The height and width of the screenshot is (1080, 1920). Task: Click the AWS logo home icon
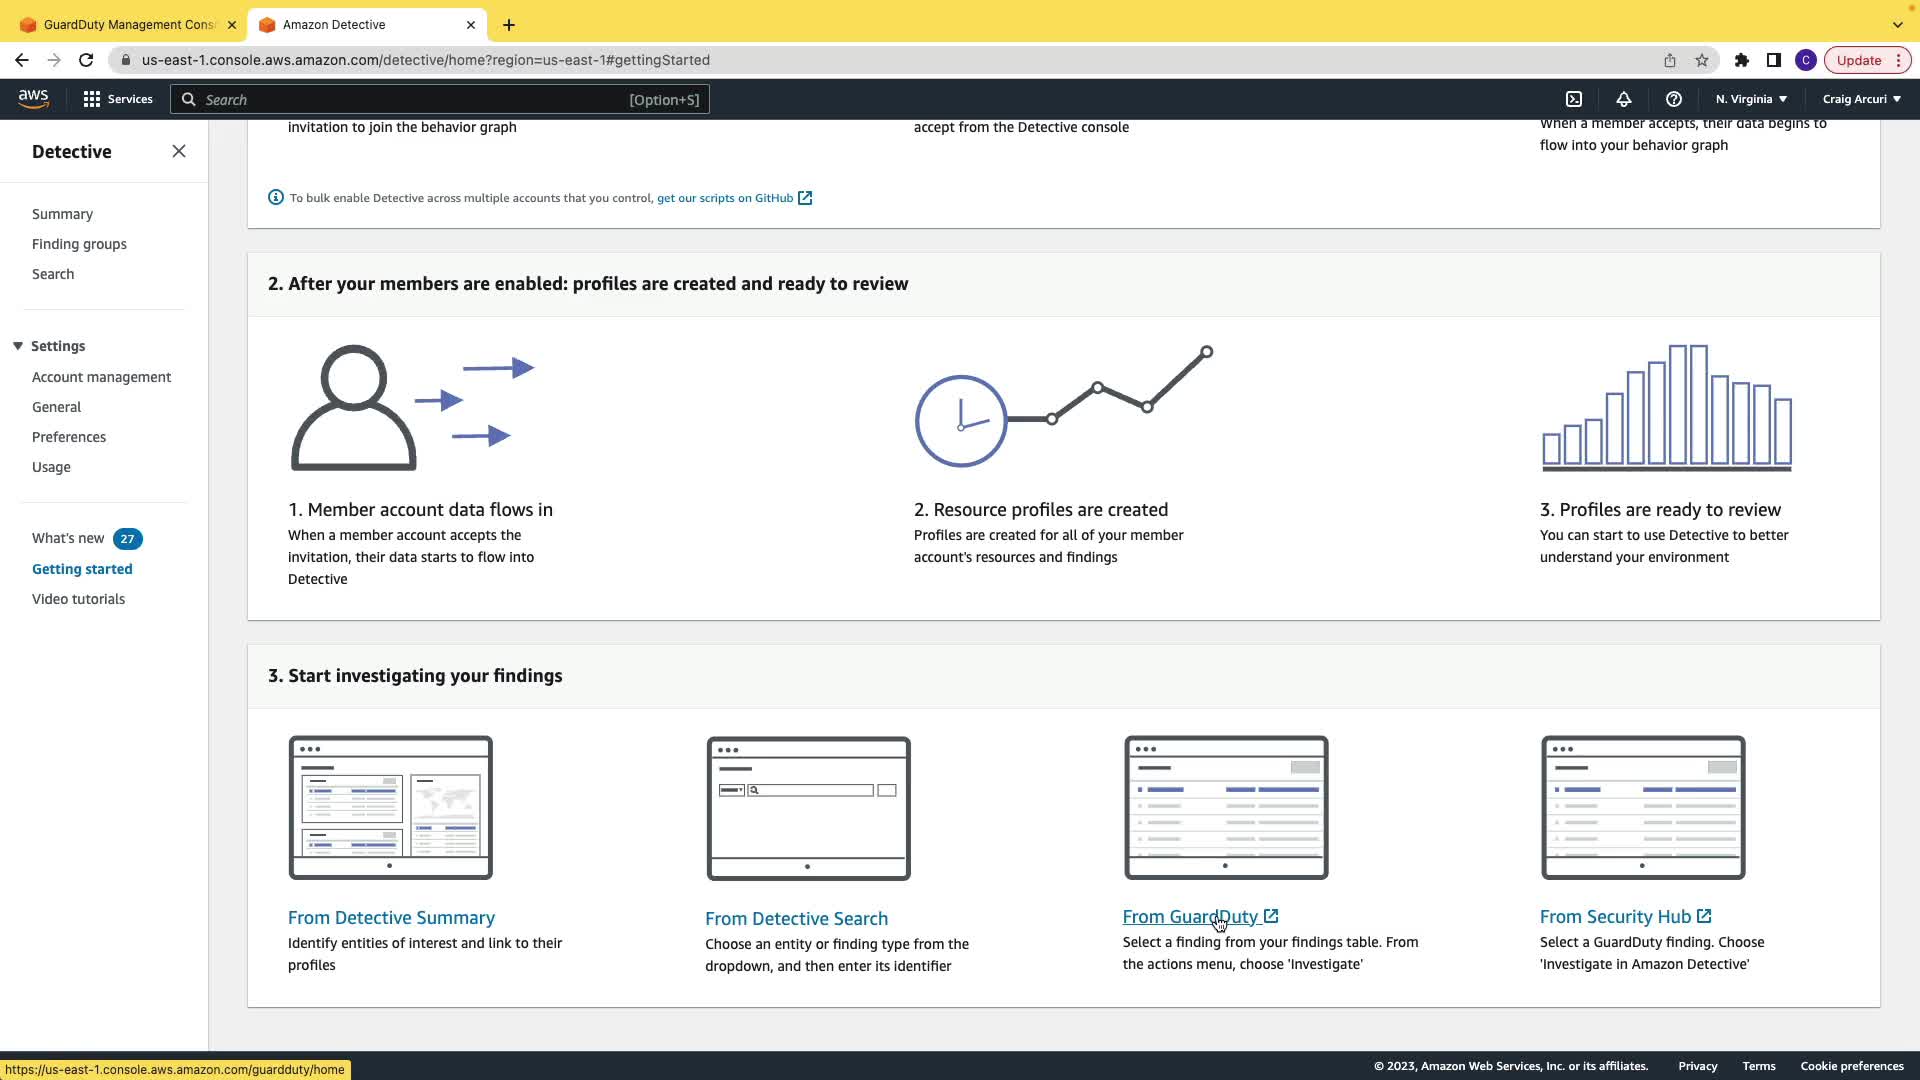click(33, 98)
